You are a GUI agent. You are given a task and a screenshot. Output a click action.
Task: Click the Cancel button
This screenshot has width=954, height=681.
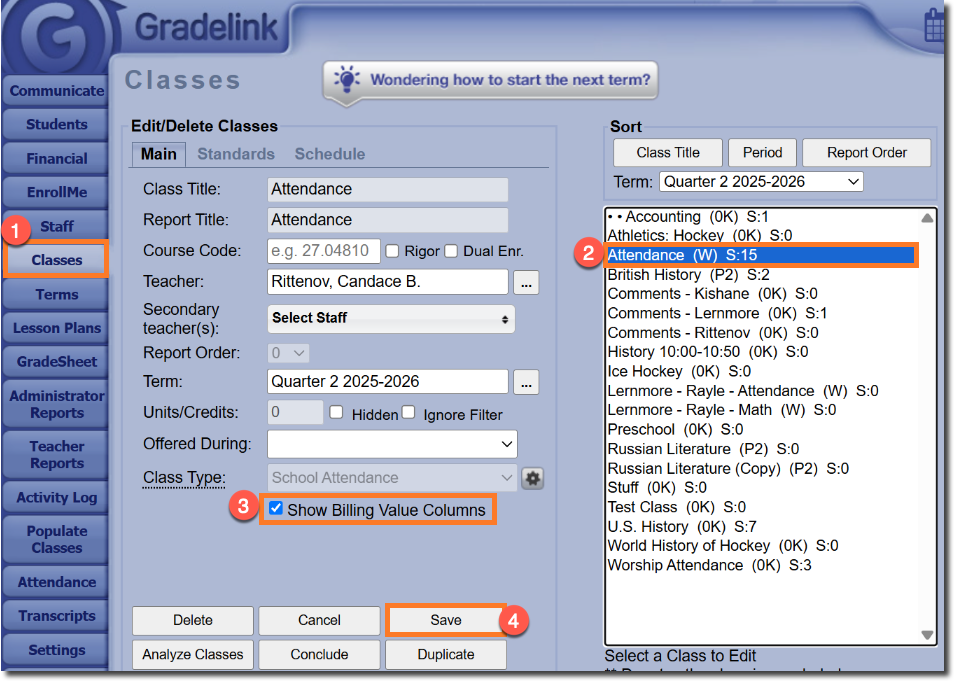point(319,620)
